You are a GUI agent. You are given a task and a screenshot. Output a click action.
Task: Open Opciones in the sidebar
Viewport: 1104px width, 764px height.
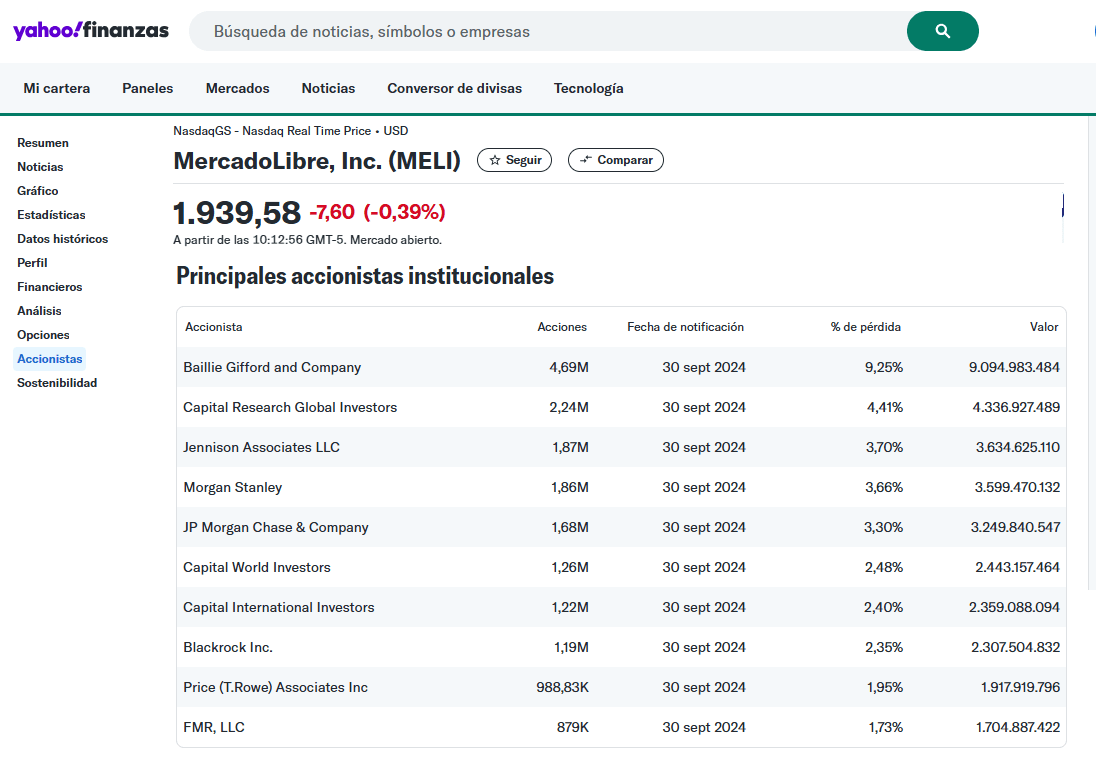43,335
